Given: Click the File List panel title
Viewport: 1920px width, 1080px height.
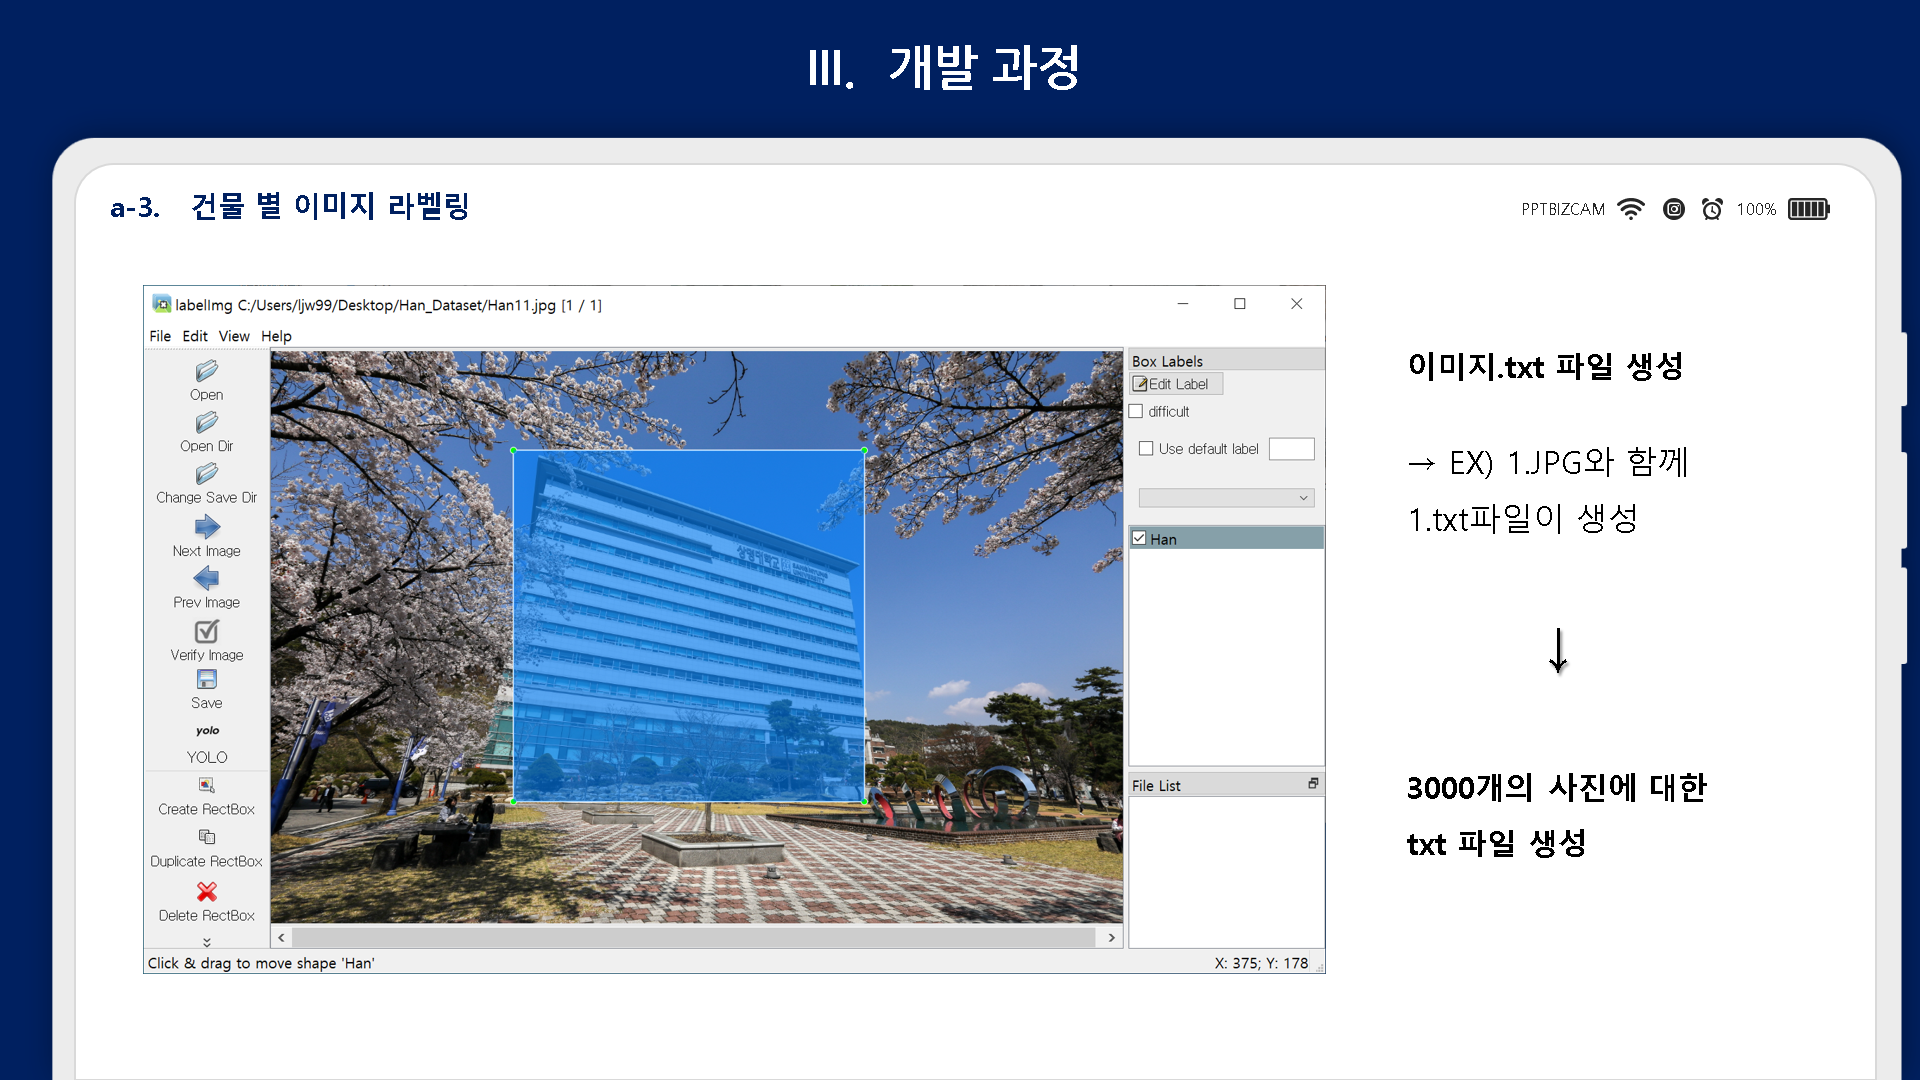Looking at the screenshot, I should point(1156,786).
